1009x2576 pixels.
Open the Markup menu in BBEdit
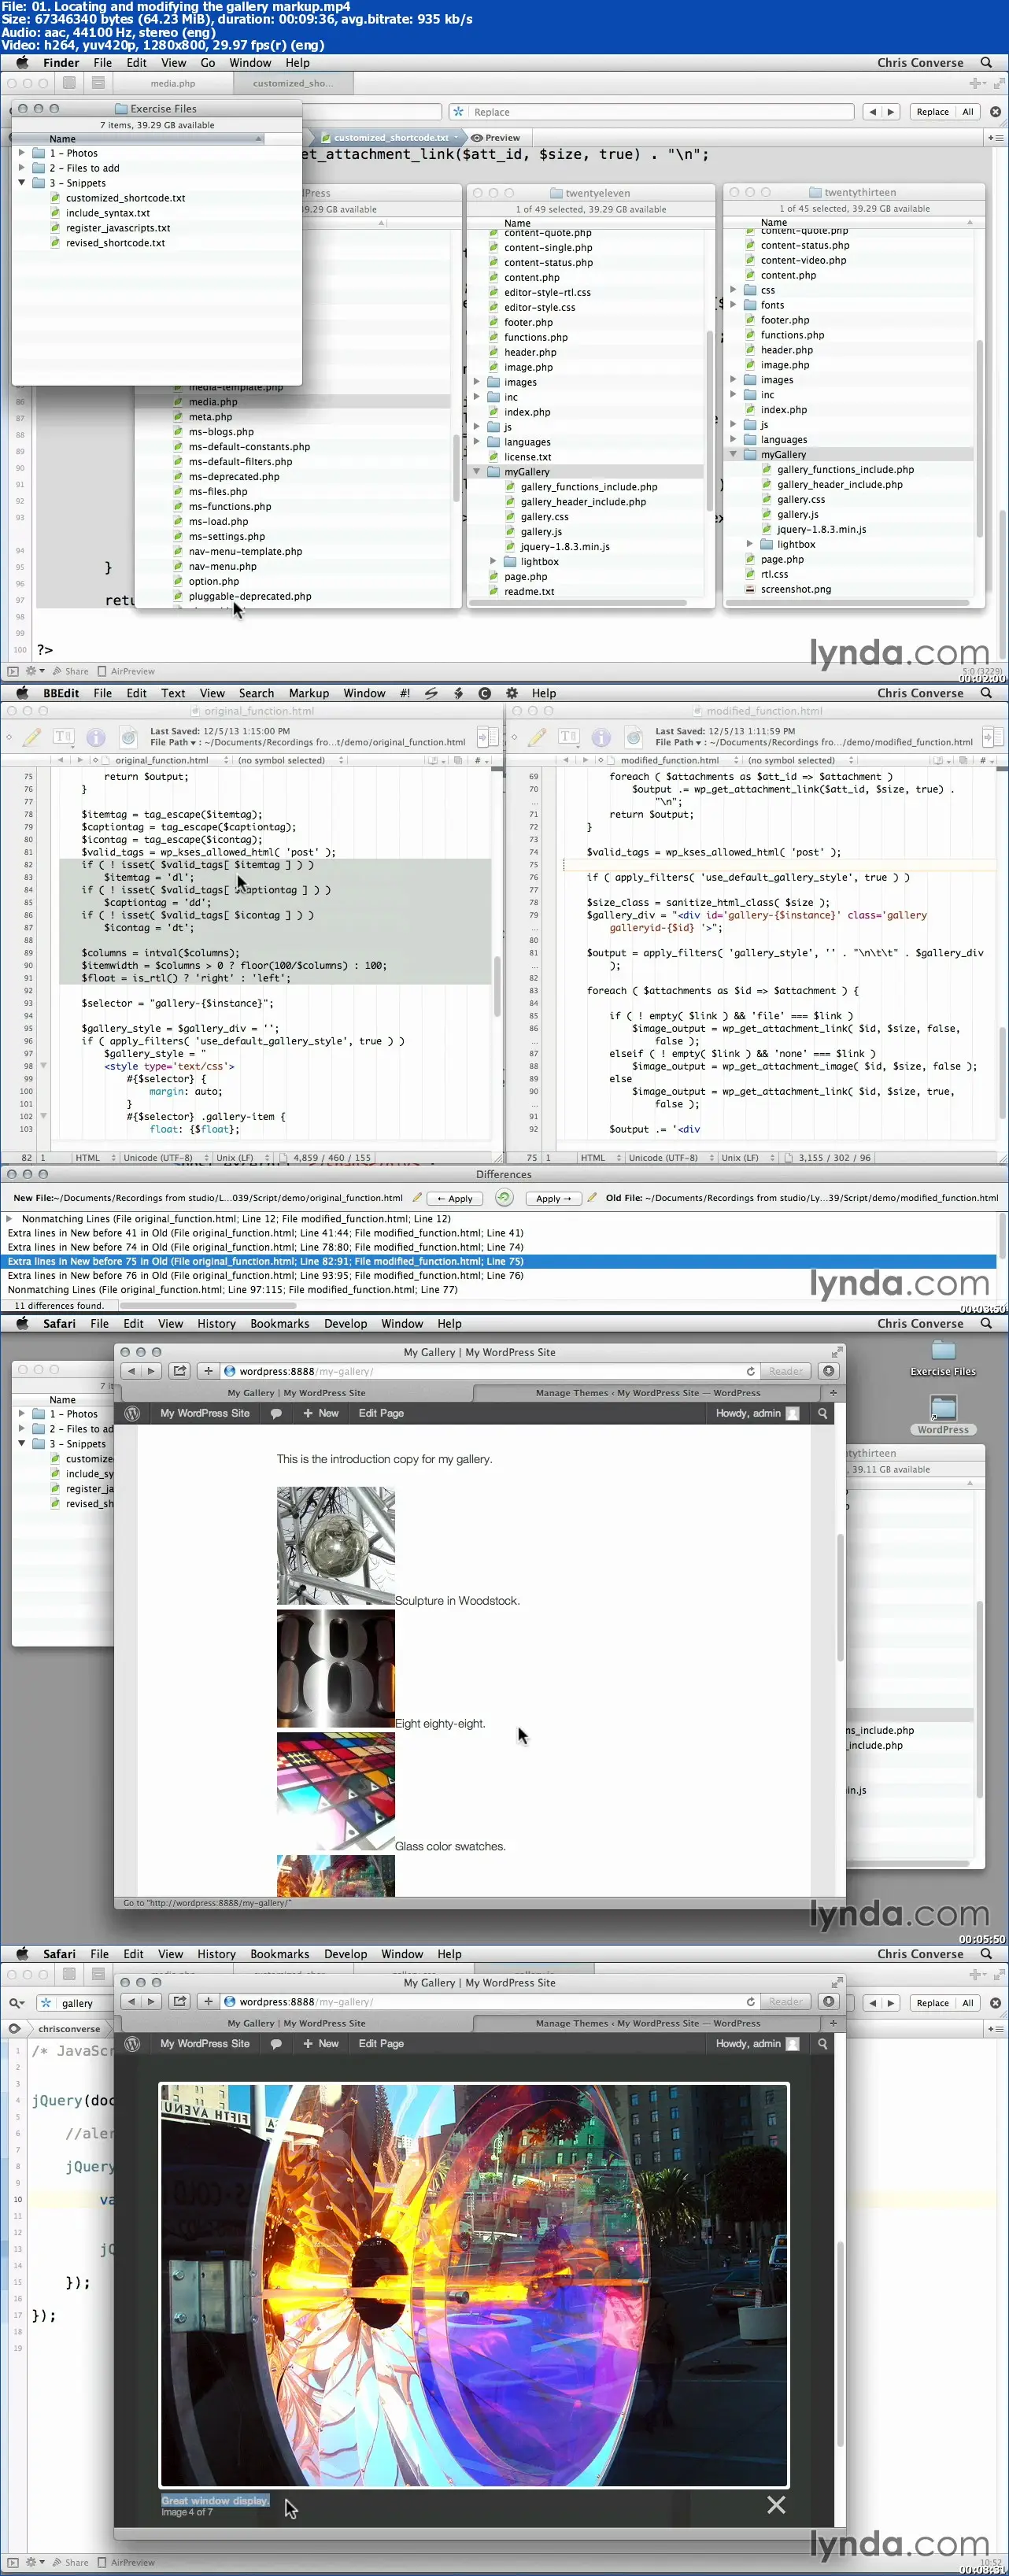pyautogui.click(x=309, y=693)
